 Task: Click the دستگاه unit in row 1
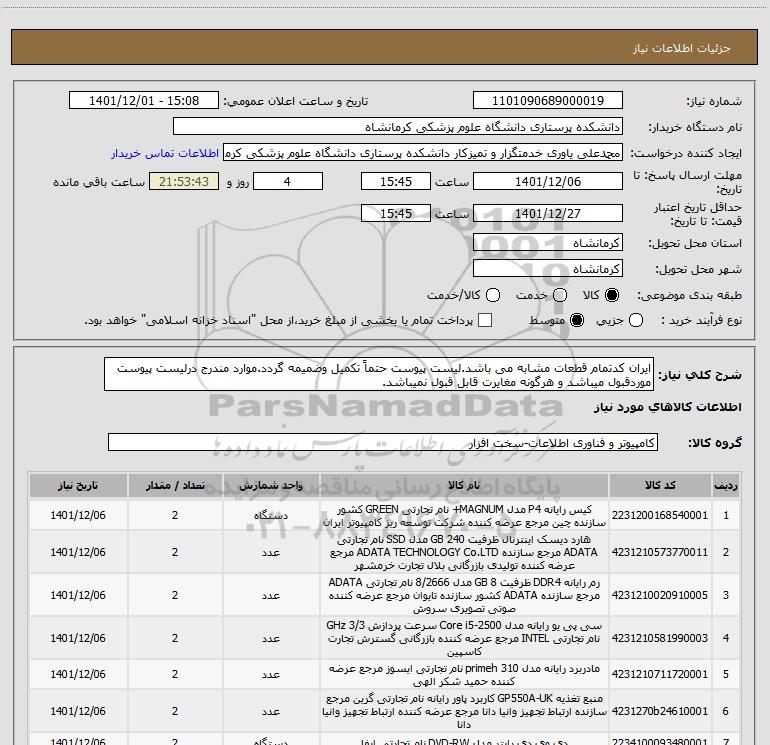(x=271, y=516)
